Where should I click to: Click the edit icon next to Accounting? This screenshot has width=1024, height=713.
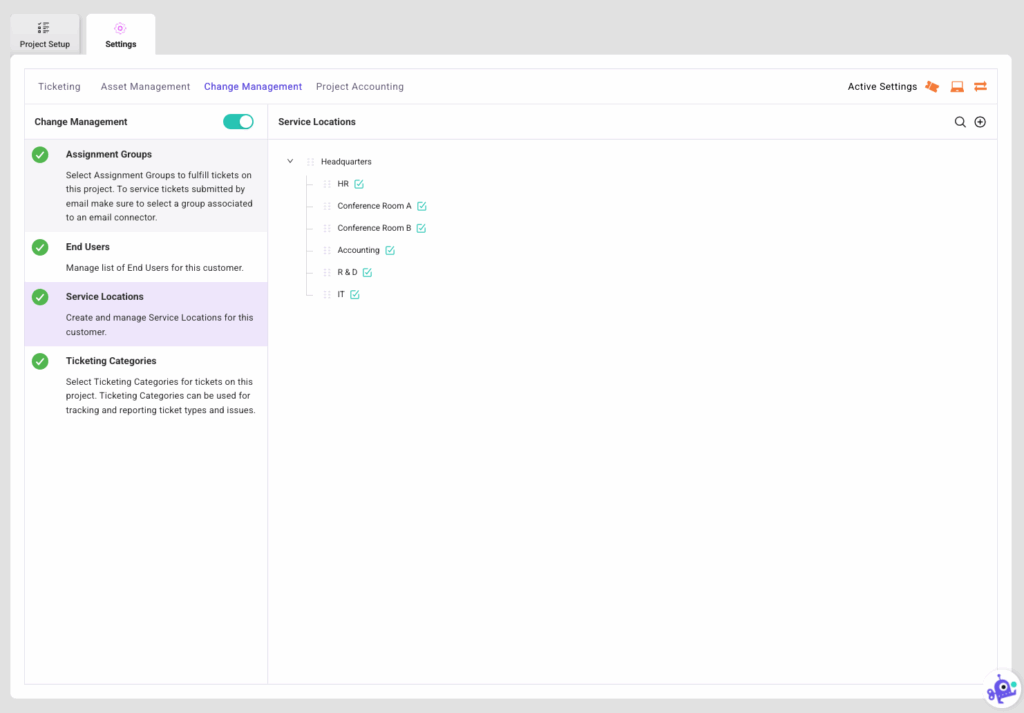(390, 250)
